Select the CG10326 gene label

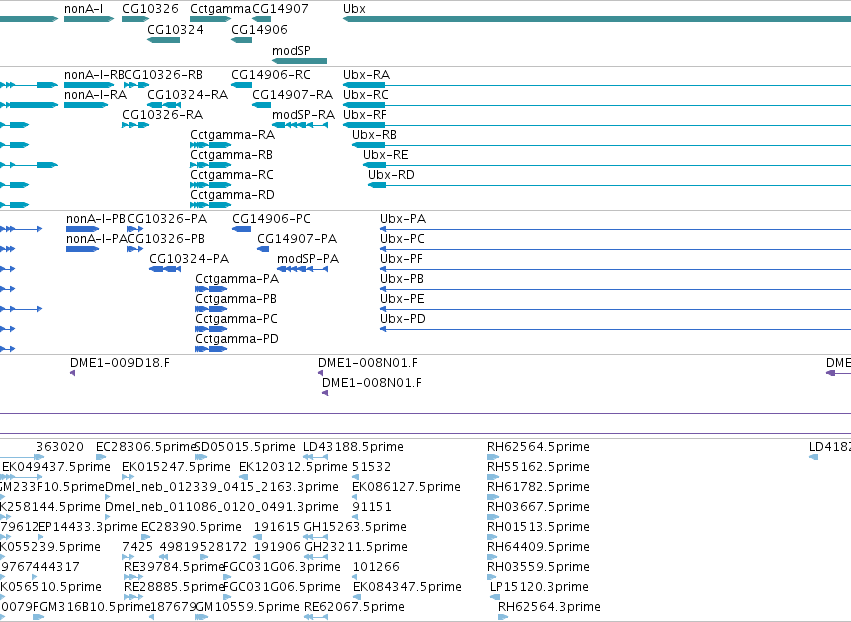(x=150, y=9)
